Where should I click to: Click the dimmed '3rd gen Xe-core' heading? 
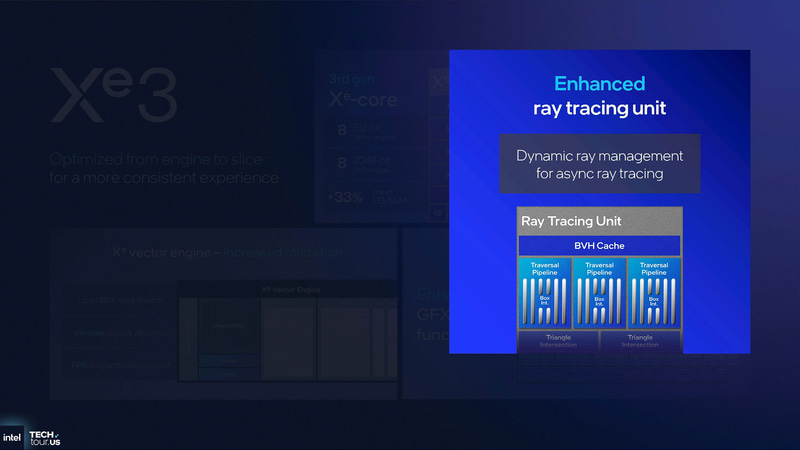point(363,92)
